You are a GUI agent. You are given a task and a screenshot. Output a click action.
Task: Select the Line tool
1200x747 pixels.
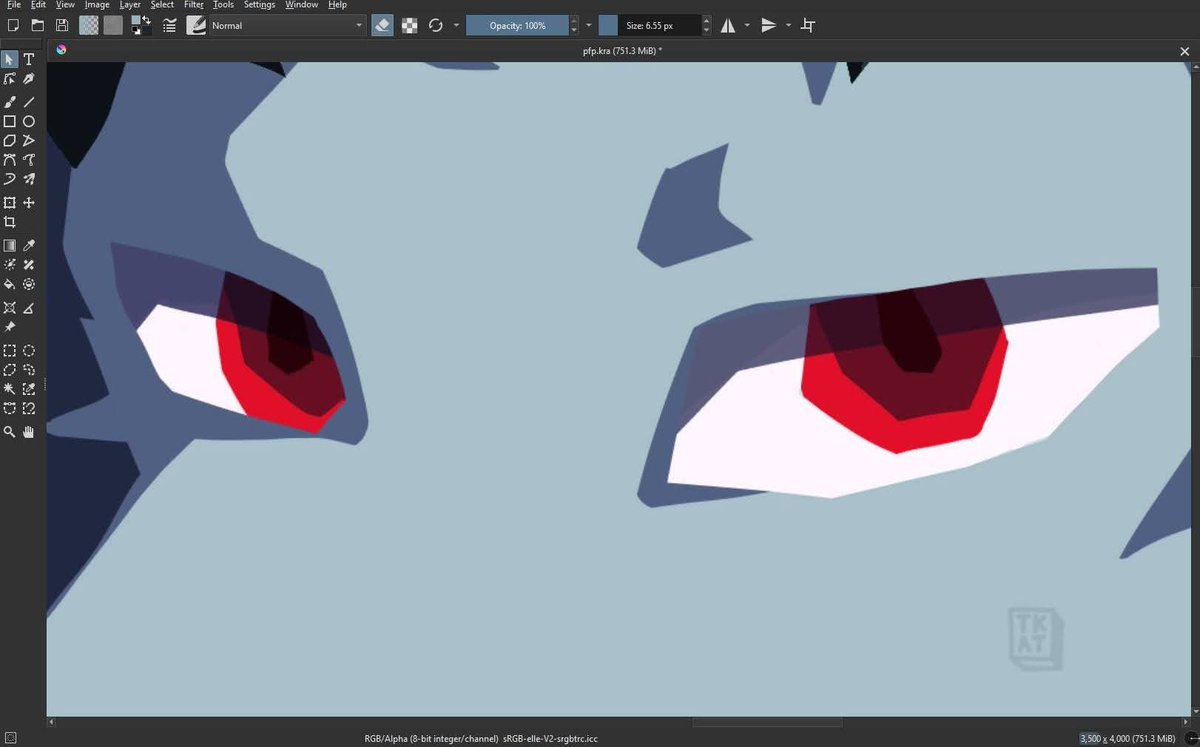29,102
